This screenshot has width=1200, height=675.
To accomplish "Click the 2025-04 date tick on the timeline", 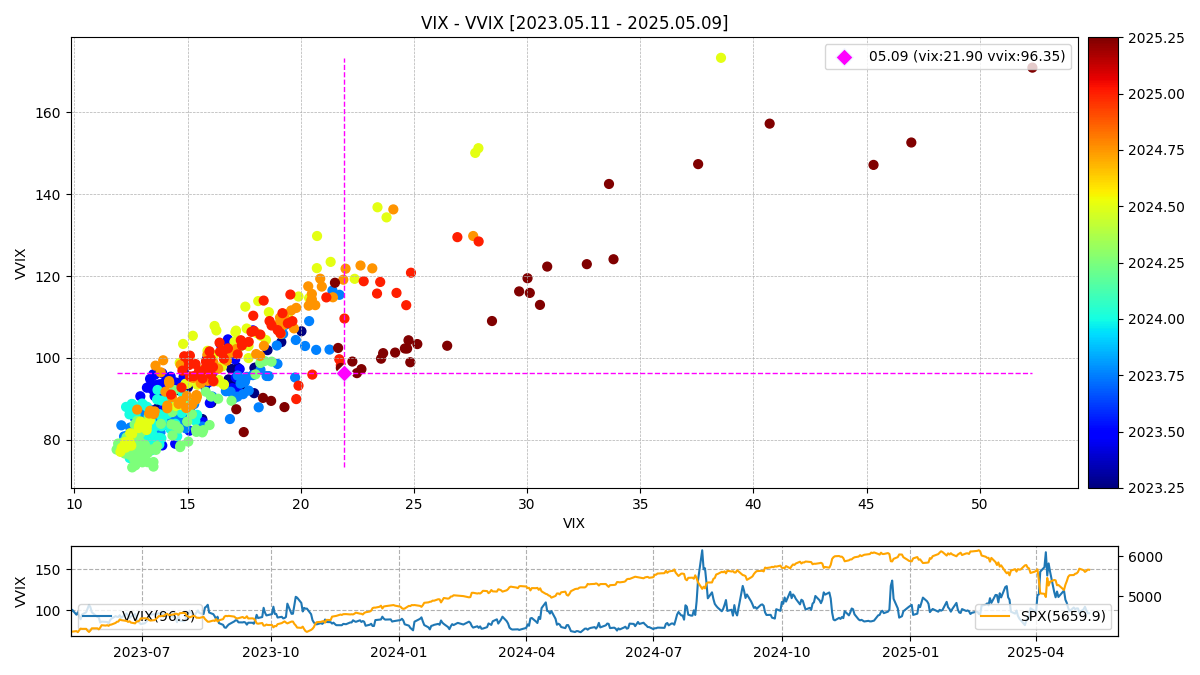I will [1037, 652].
